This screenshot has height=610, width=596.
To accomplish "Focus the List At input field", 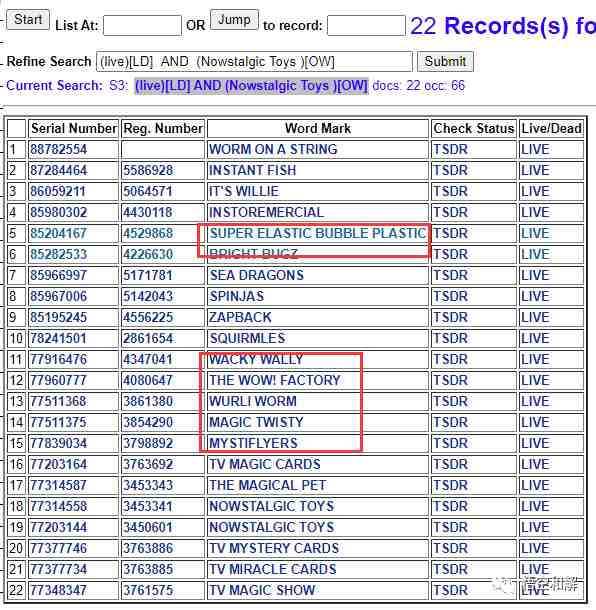I will pos(142,25).
